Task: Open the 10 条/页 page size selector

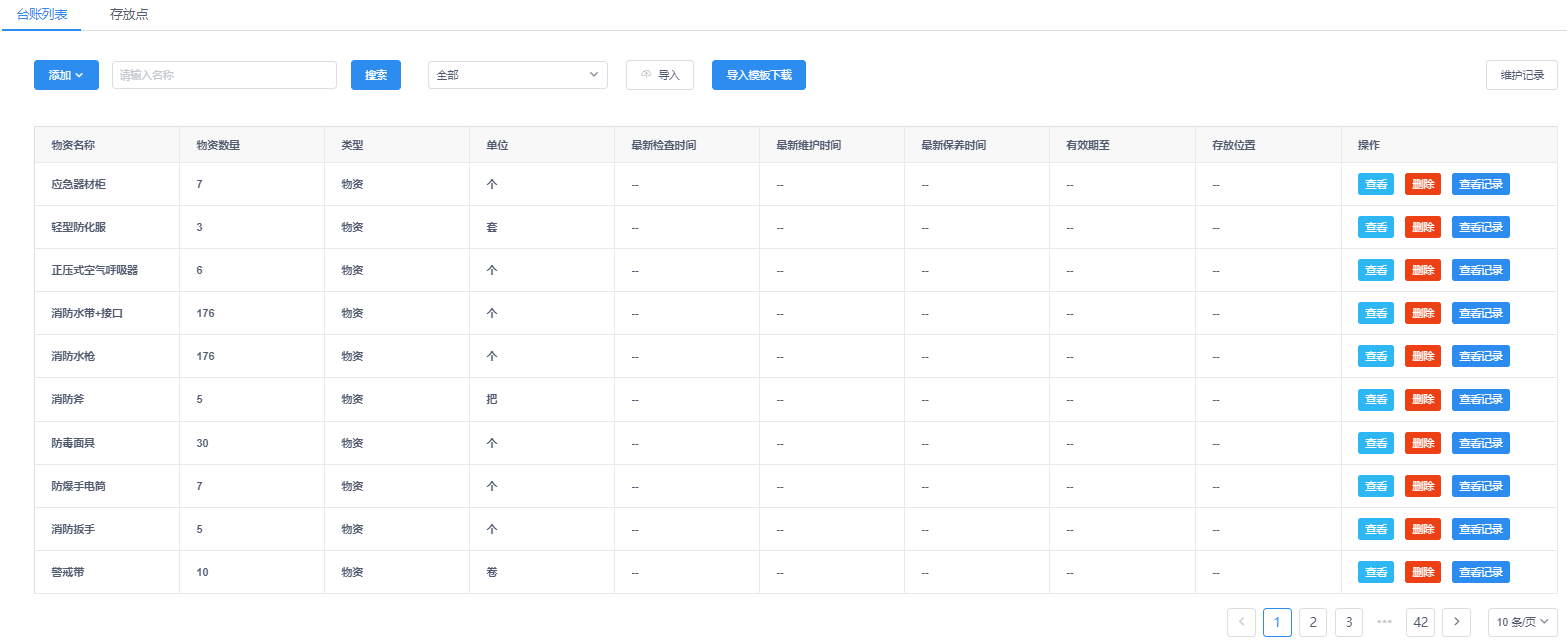Action: [1522, 622]
